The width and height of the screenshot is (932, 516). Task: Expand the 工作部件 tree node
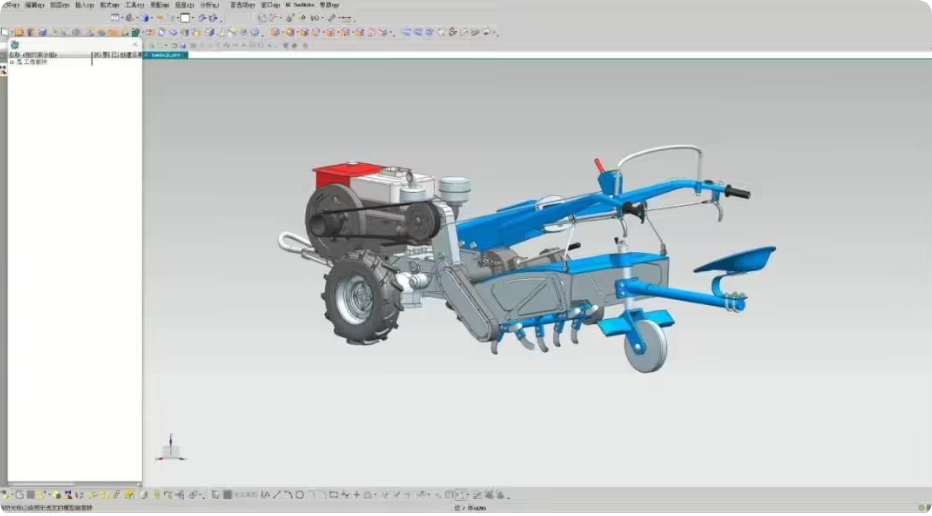(x=12, y=62)
